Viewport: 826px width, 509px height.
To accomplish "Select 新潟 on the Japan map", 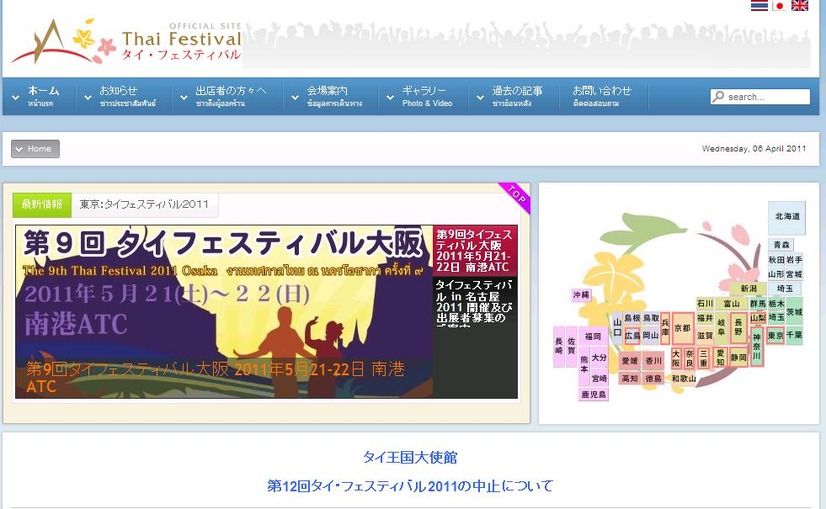I will click(748, 289).
